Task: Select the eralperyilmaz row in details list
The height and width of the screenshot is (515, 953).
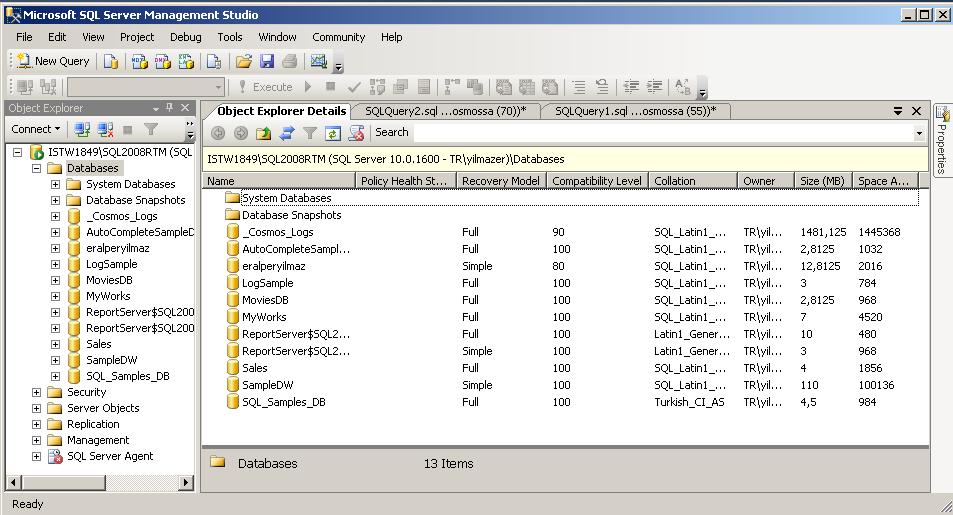Action: pyautogui.click(x=559, y=266)
